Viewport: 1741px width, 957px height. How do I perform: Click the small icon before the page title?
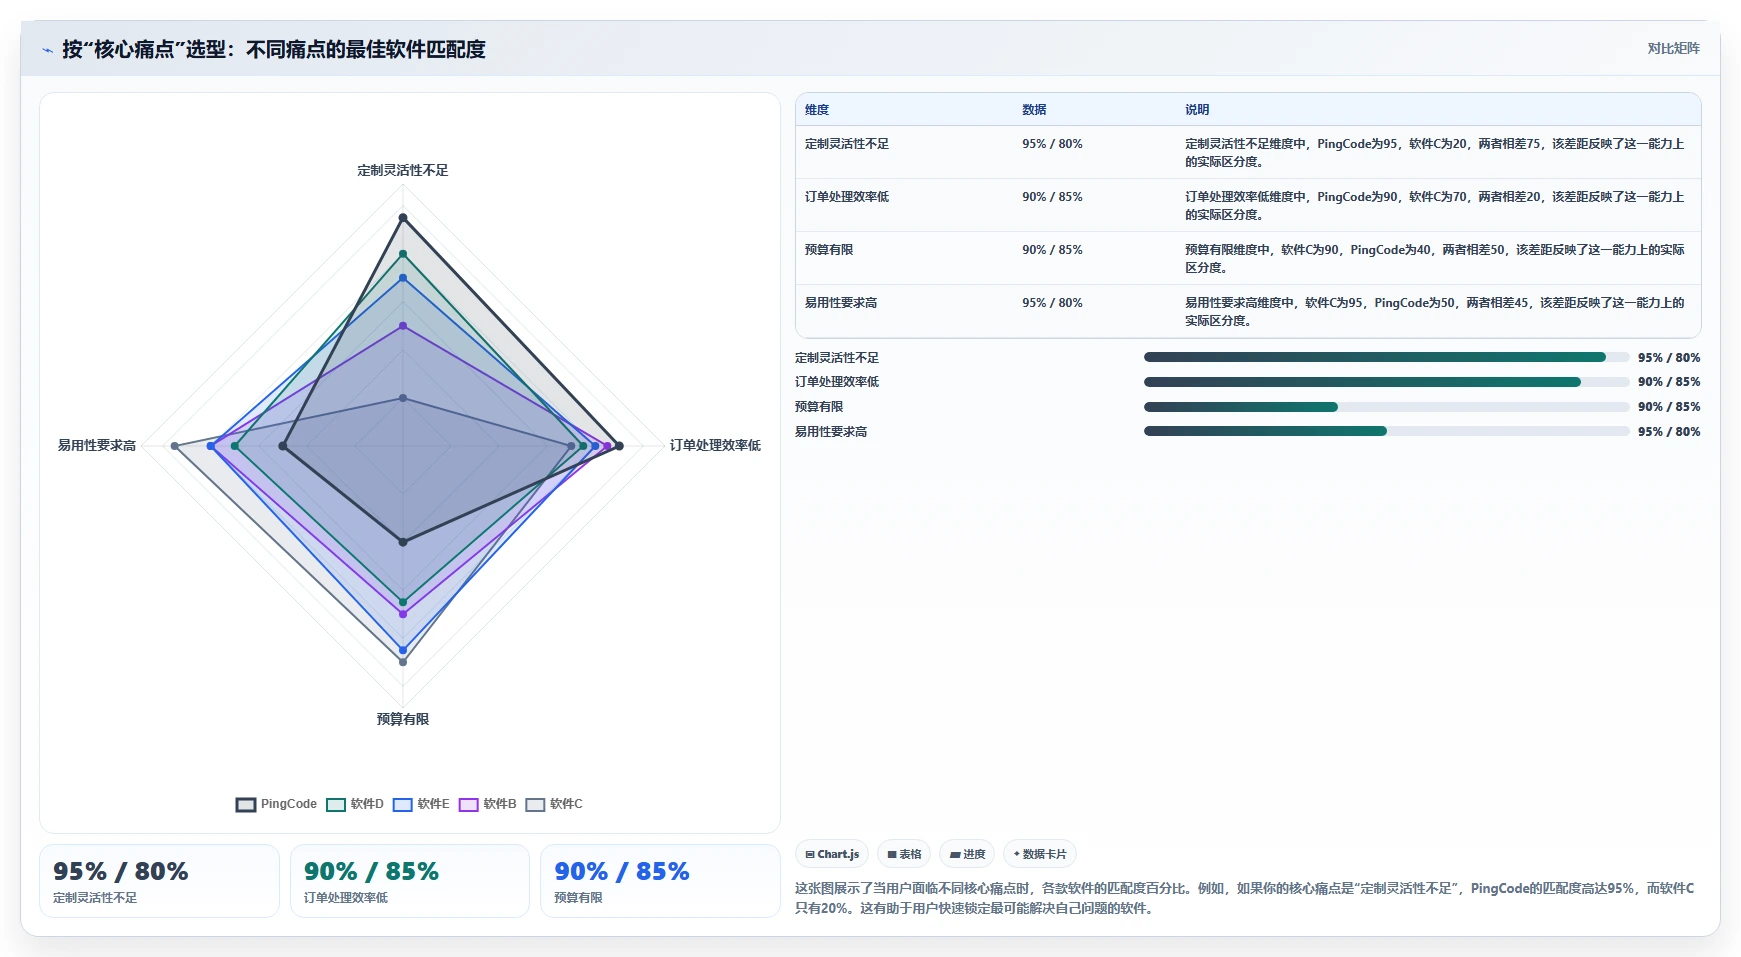pyautogui.click(x=47, y=50)
